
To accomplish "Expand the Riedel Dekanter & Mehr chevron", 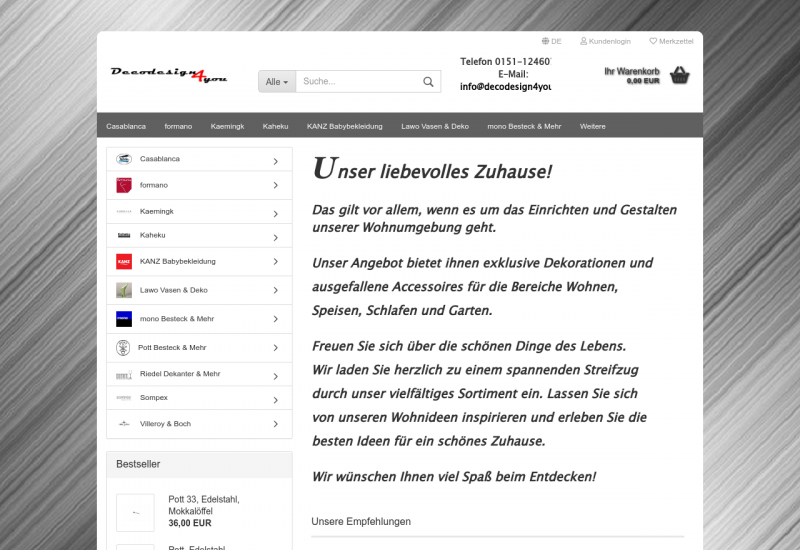I will pos(275,374).
